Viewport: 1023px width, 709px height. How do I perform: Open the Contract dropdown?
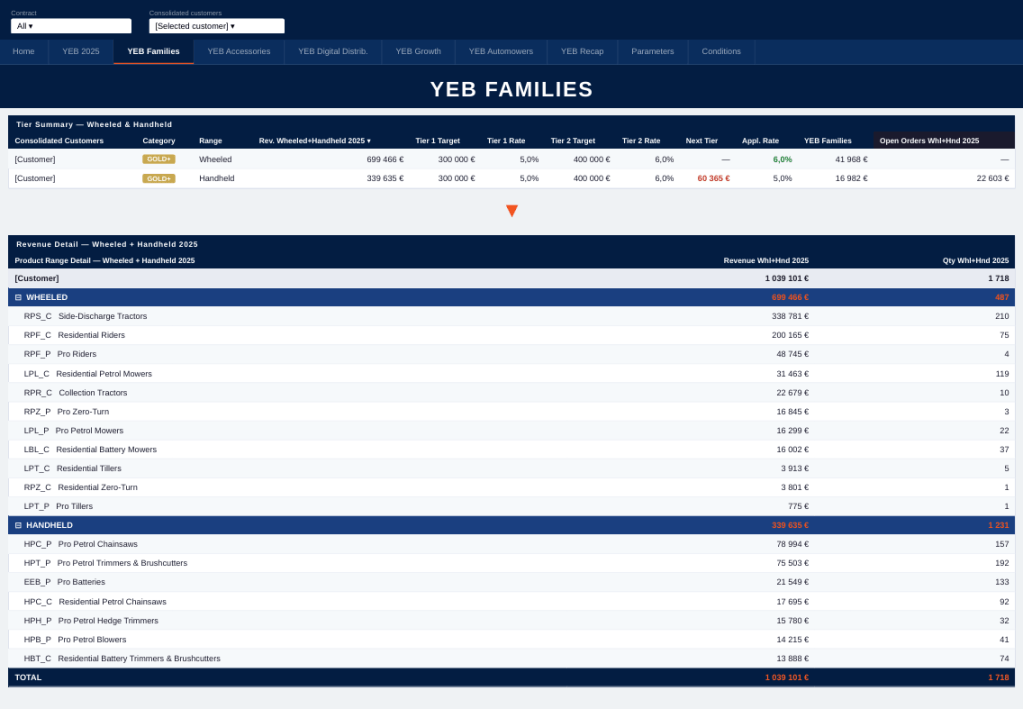coord(70,26)
